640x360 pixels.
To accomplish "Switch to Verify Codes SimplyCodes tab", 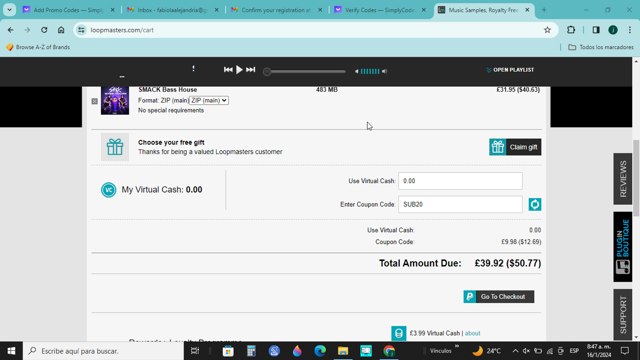I will click(x=380, y=10).
